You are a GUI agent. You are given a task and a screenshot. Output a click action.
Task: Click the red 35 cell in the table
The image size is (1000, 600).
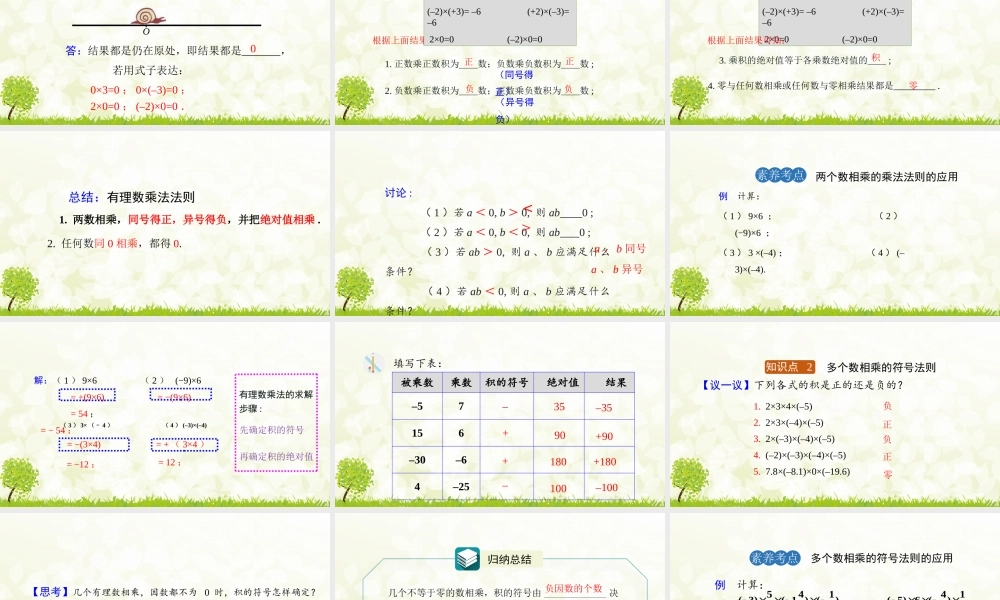[x=559, y=407]
